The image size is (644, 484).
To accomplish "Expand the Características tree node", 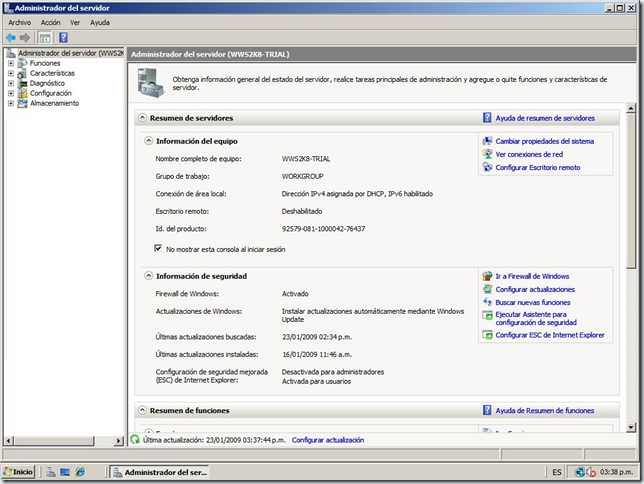I will [11, 73].
